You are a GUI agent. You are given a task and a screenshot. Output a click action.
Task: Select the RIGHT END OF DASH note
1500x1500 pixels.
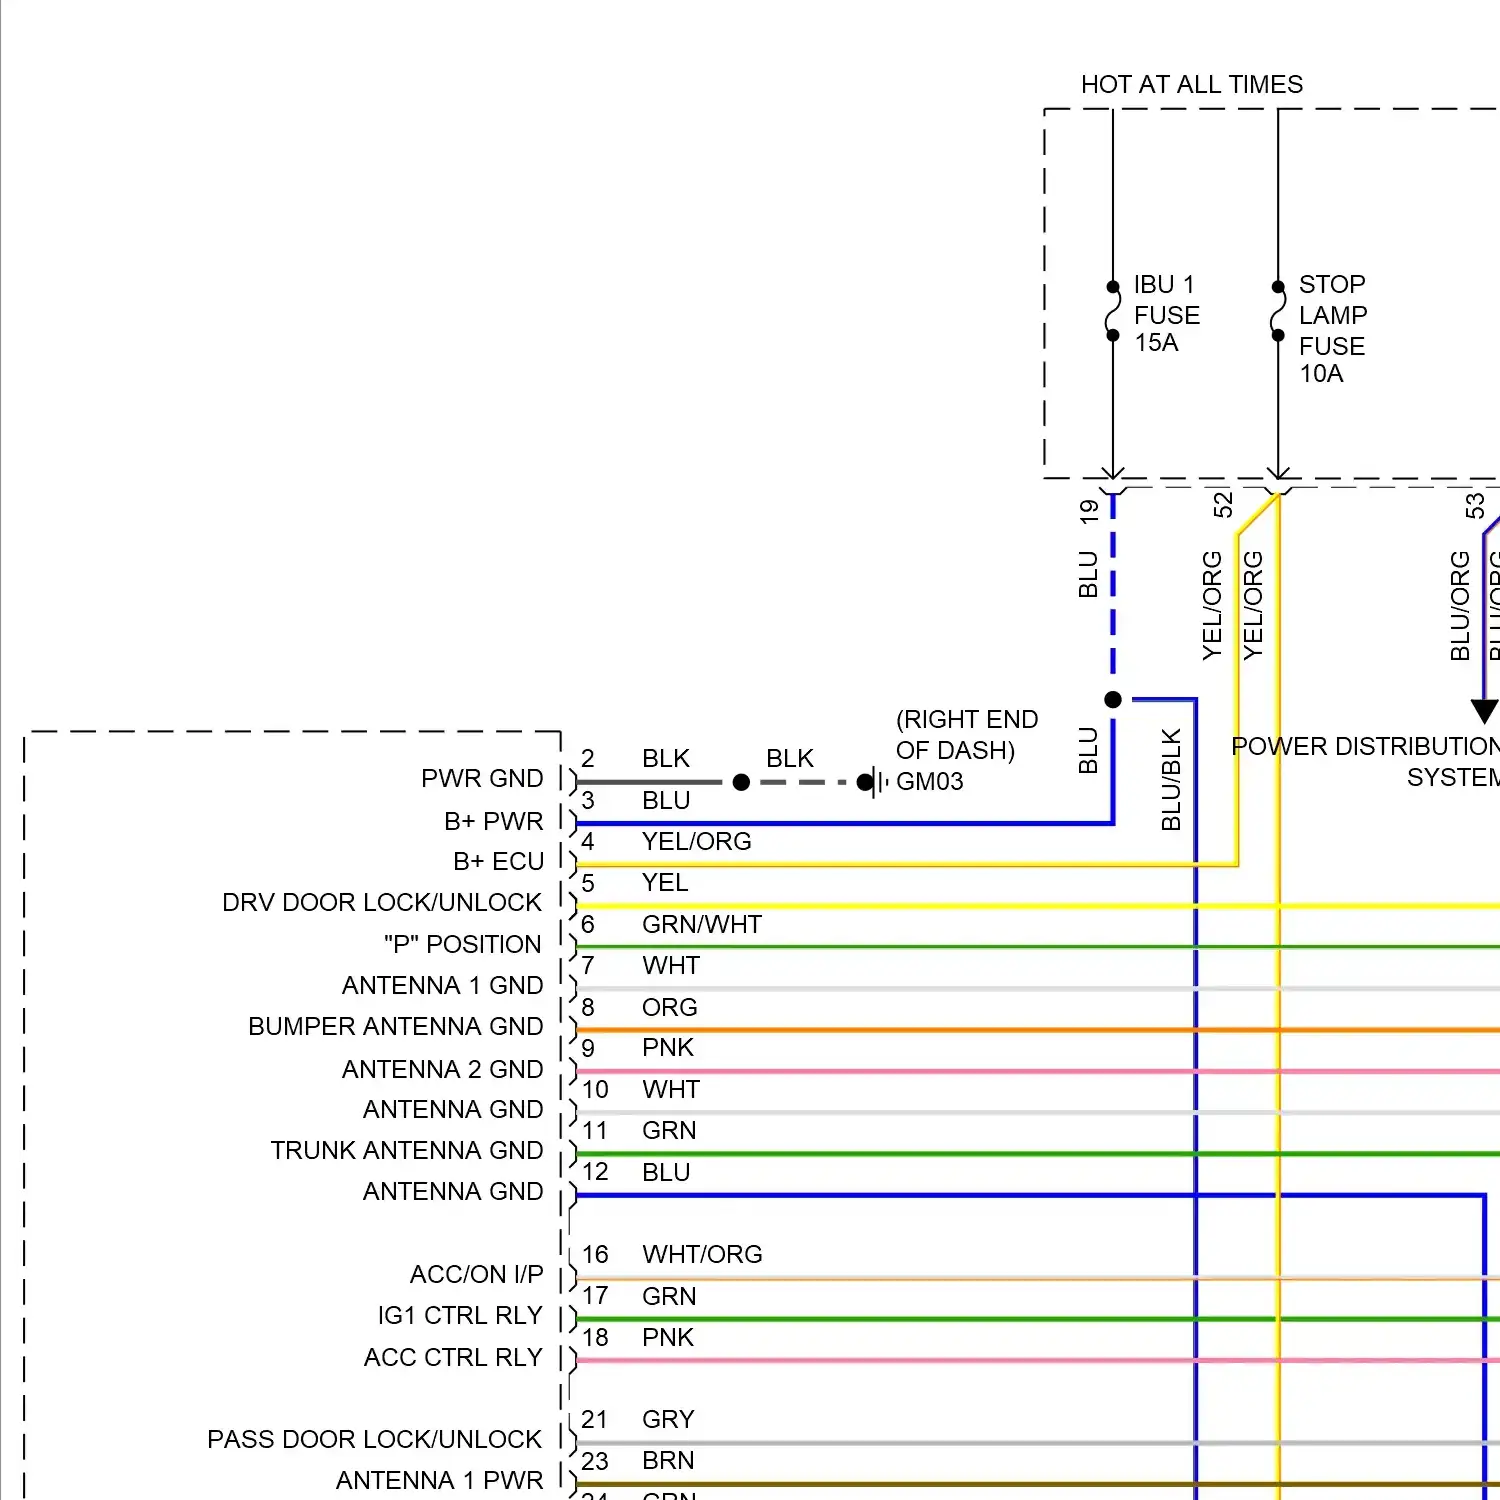tap(966, 735)
